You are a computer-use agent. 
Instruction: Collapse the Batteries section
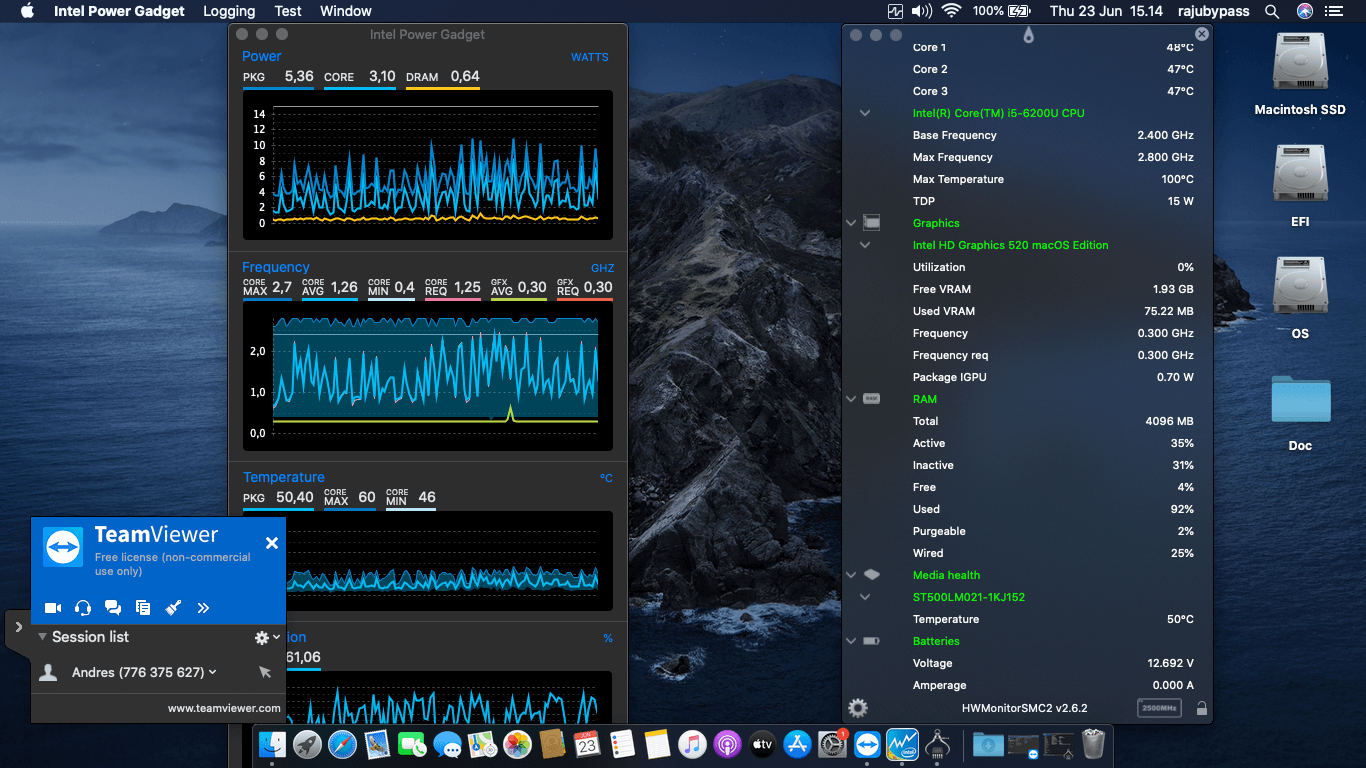[x=851, y=641]
